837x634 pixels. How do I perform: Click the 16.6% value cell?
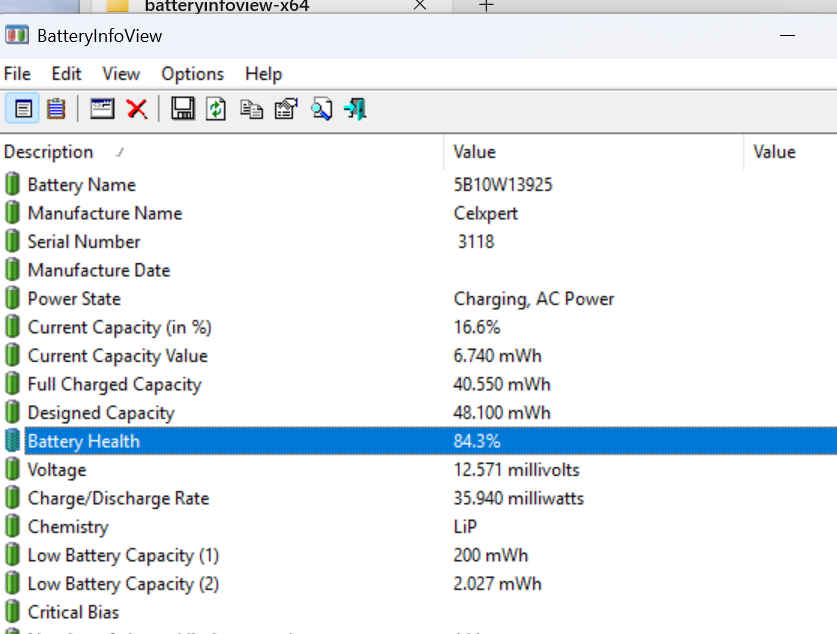[x=477, y=327]
